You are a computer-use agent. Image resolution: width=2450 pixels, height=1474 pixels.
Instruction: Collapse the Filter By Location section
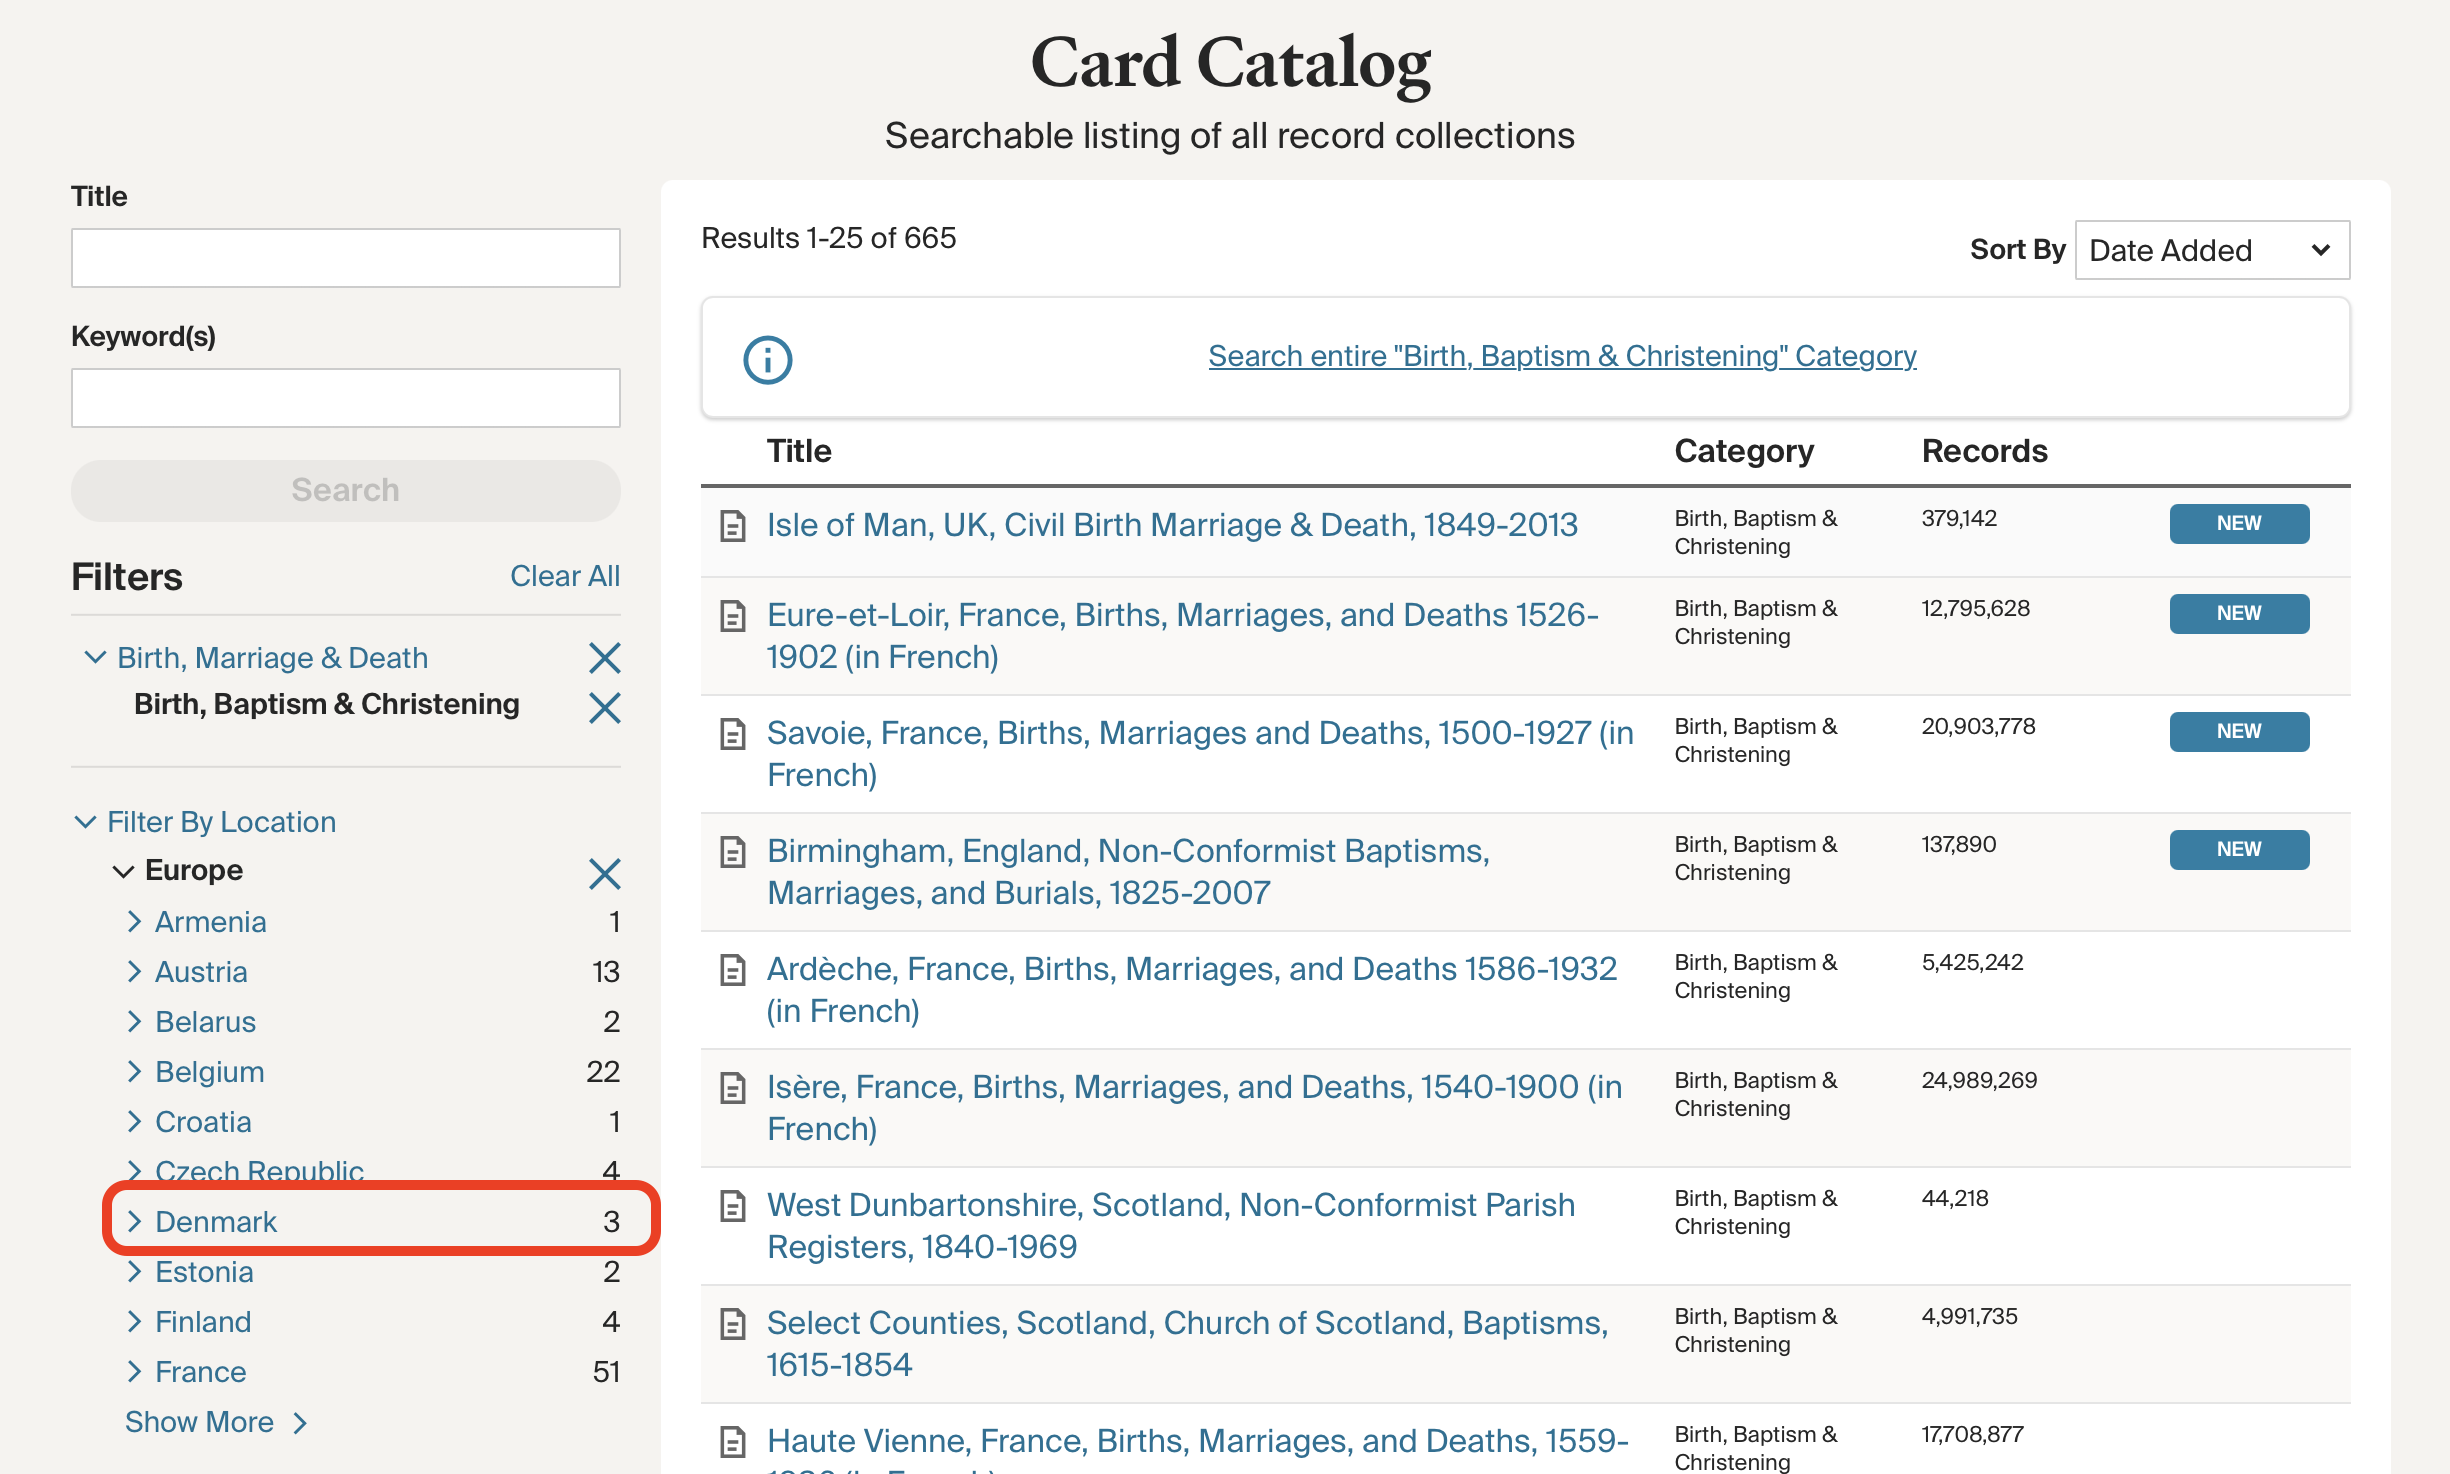click(x=86, y=822)
